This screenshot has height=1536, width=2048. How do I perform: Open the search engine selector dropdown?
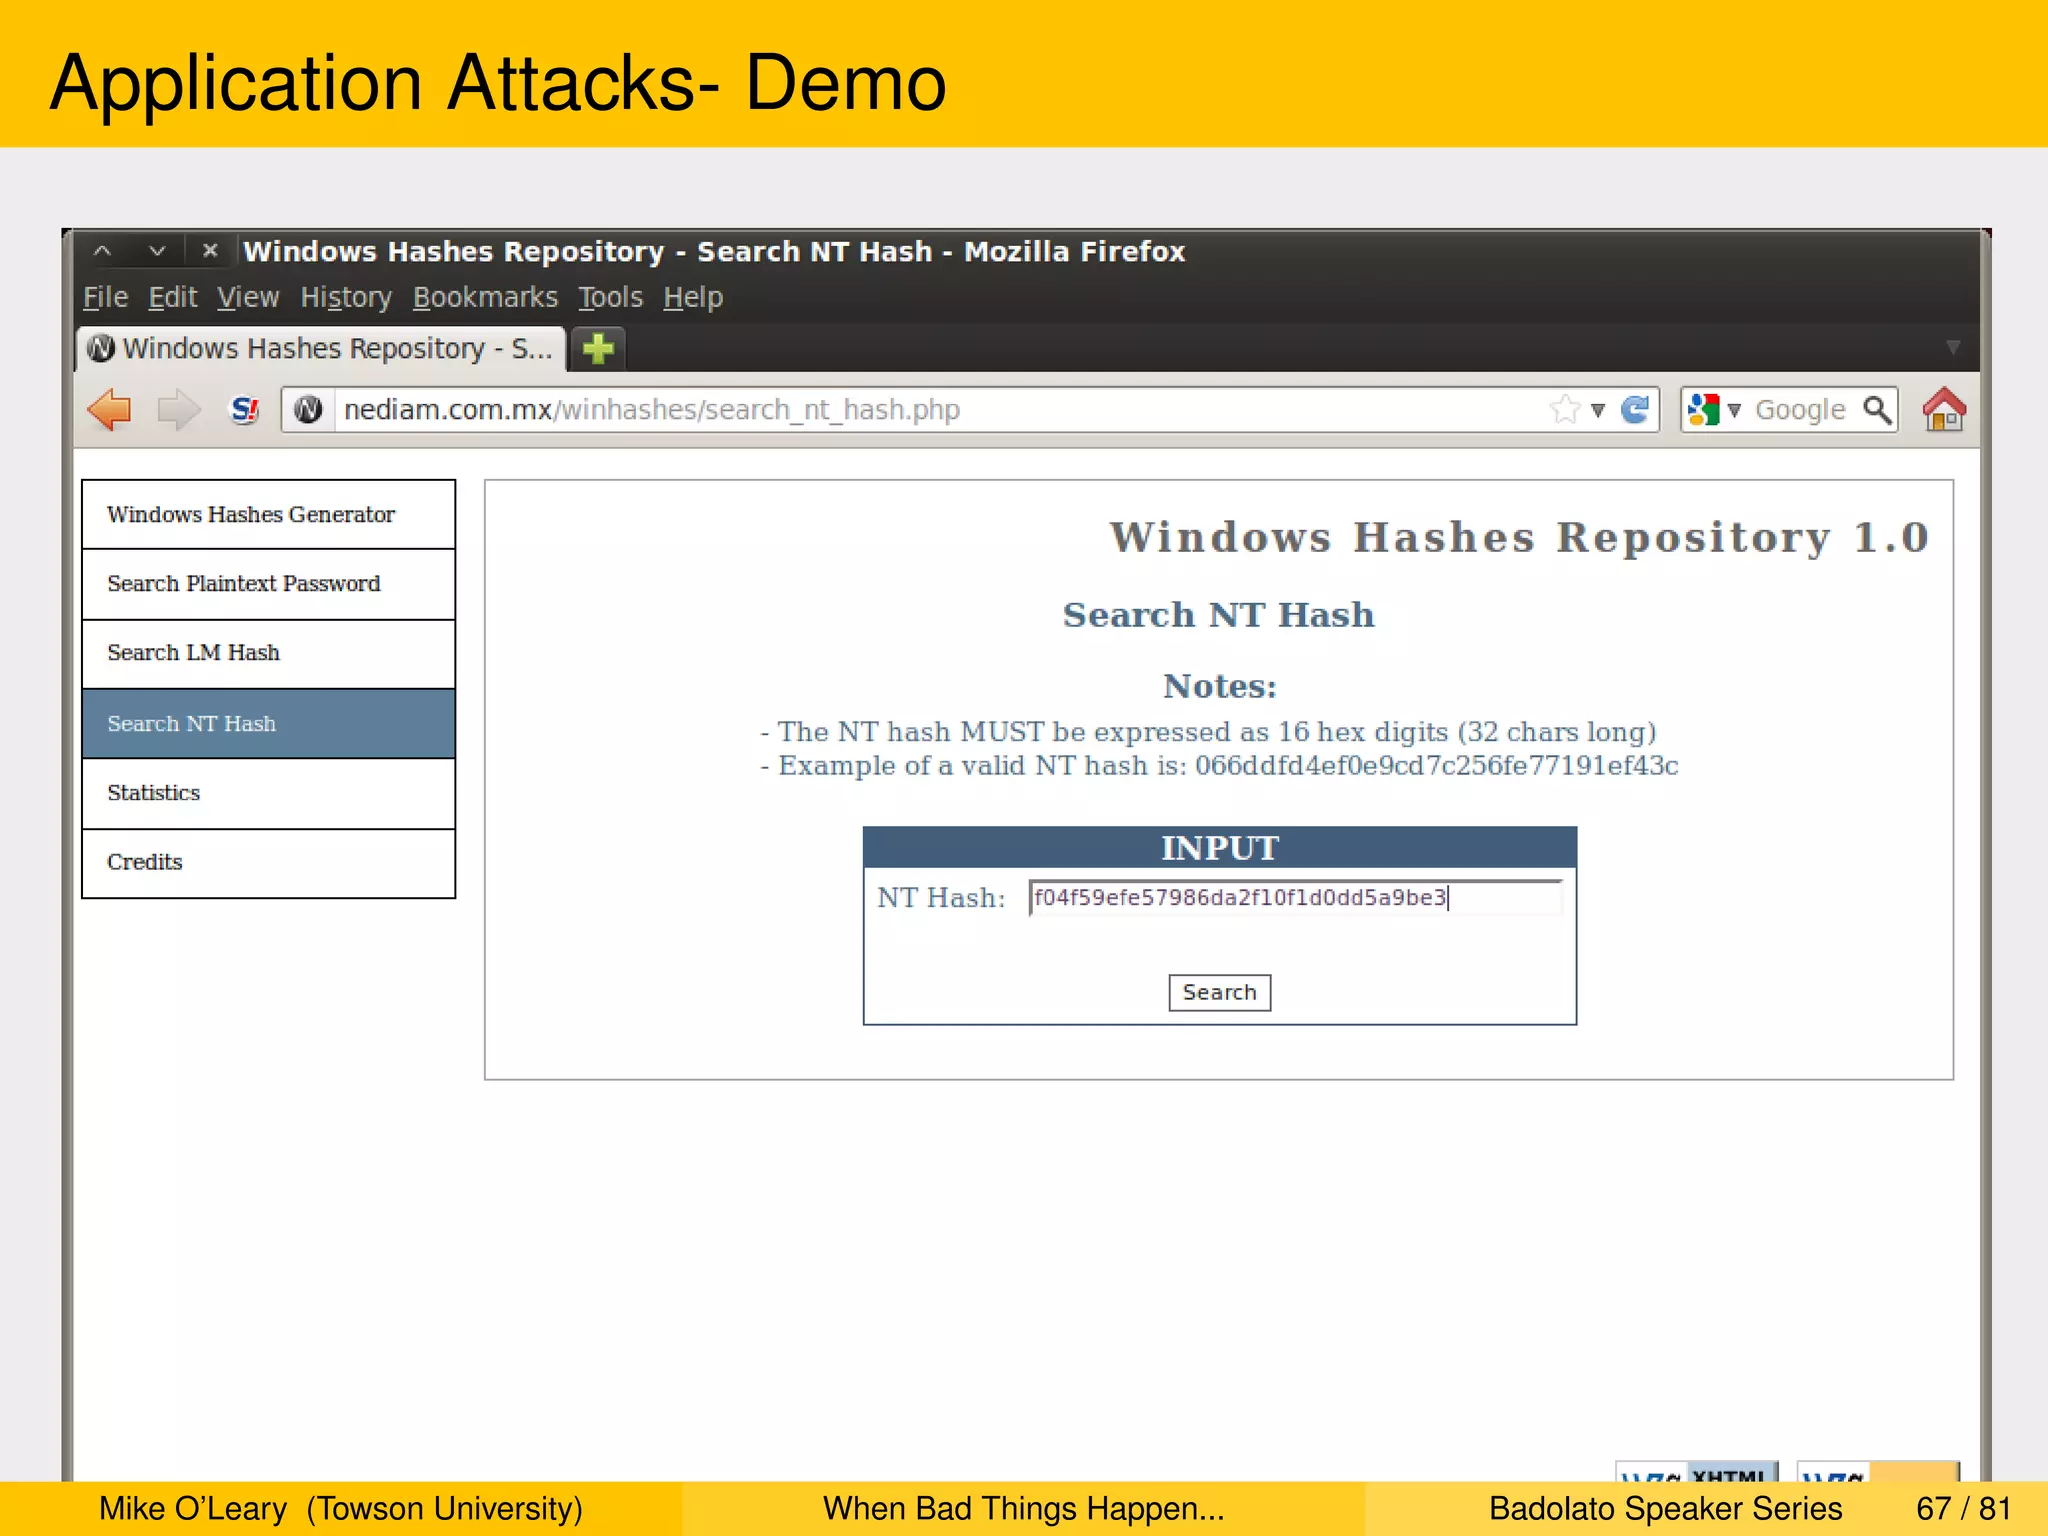1715,410
